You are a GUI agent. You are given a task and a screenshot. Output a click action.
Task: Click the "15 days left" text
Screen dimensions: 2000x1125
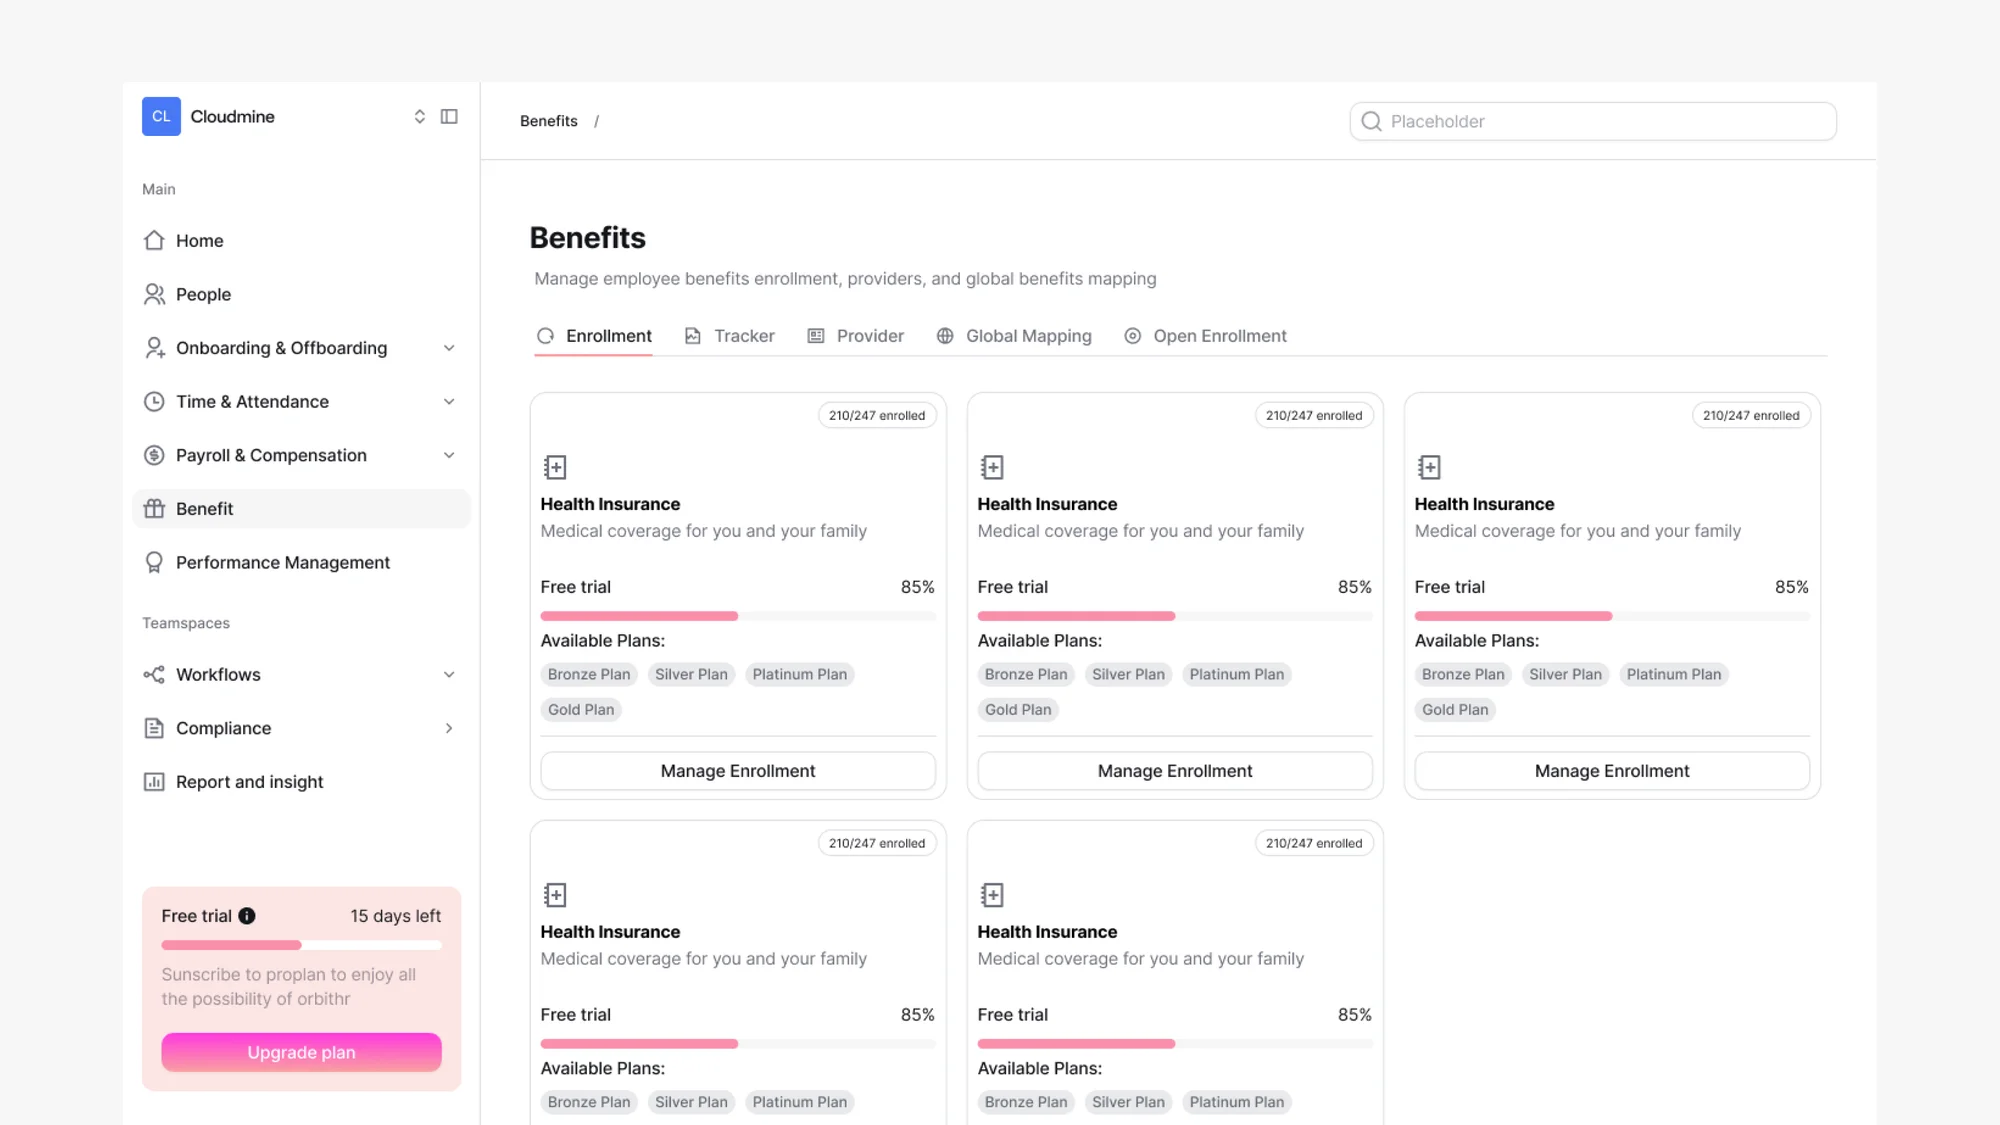(396, 916)
